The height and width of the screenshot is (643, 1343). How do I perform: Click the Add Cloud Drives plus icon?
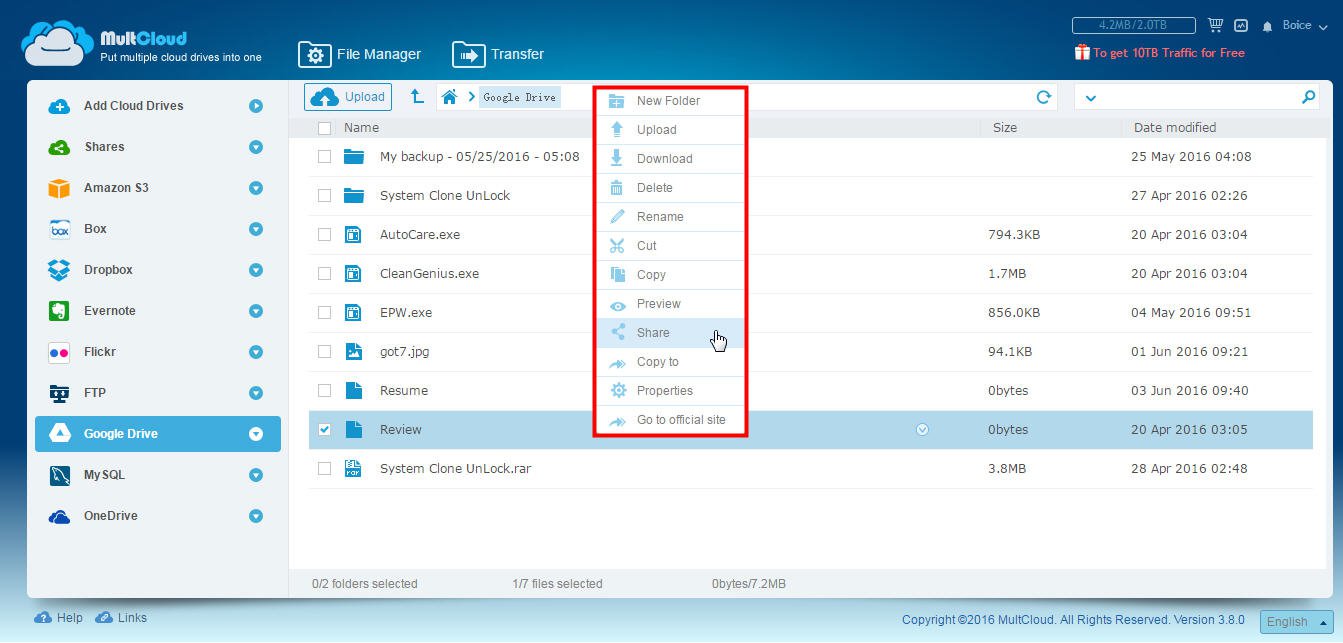click(x=59, y=106)
